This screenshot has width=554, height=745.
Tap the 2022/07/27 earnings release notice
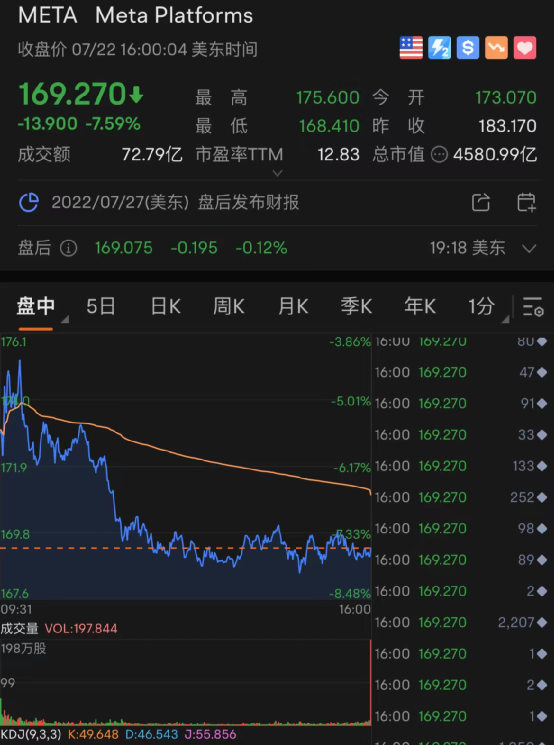(x=175, y=202)
